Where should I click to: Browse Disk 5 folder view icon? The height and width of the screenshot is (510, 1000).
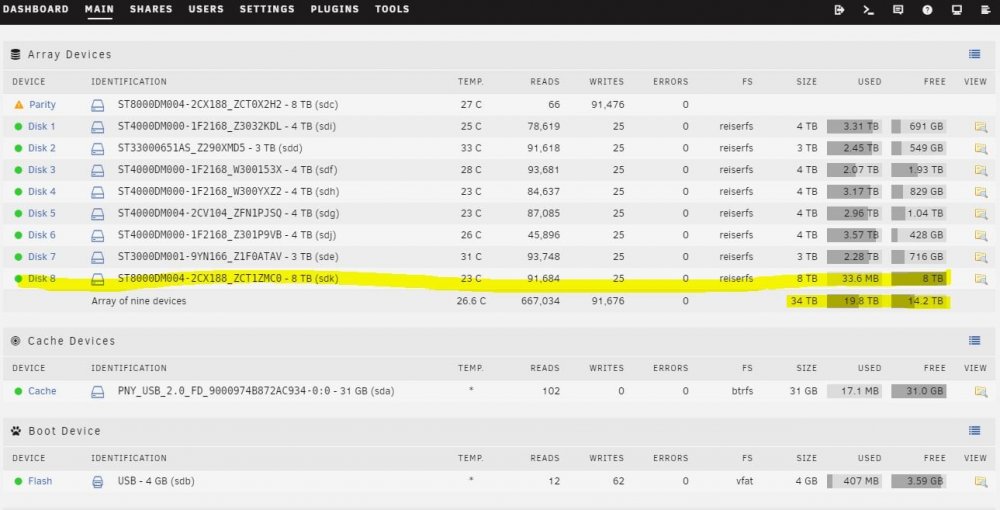point(980,214)
